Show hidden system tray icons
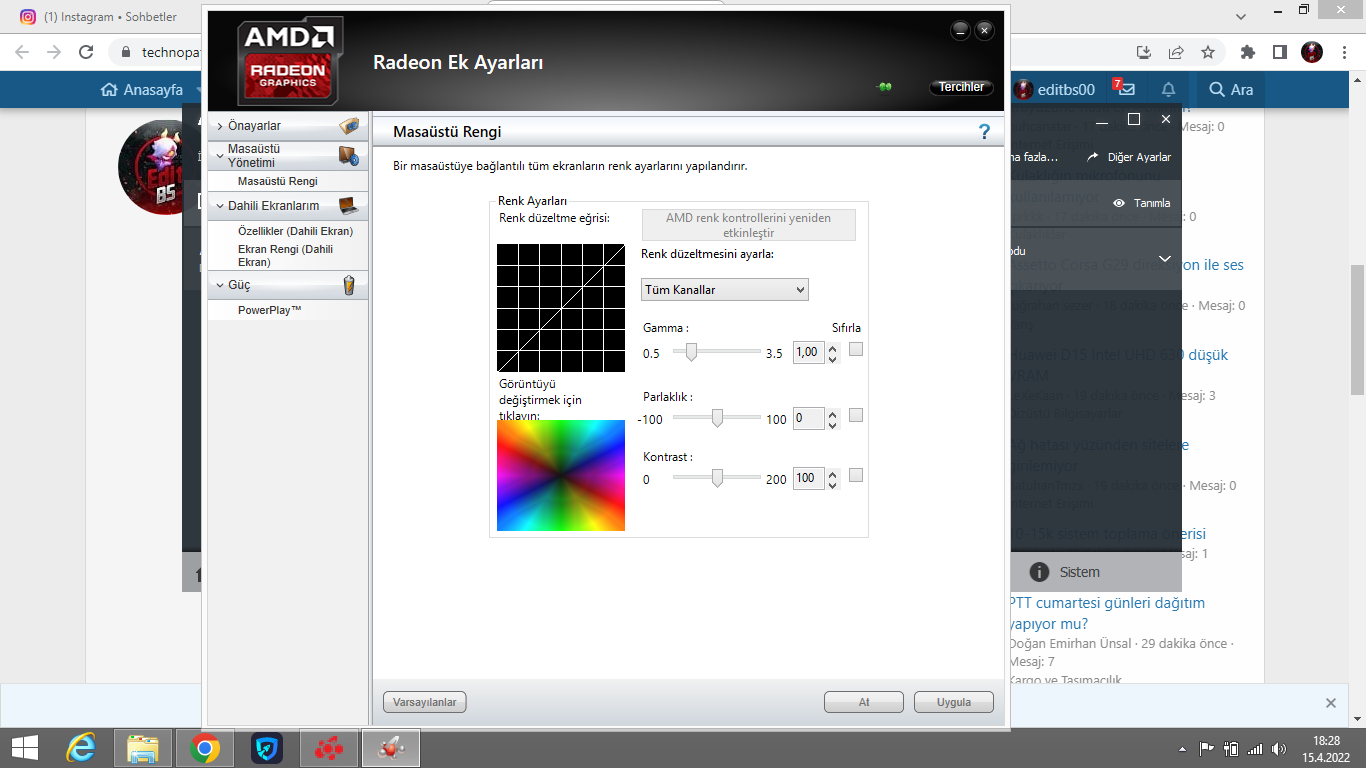Viewport: 1366px width, 768px height. (1184, 748)
